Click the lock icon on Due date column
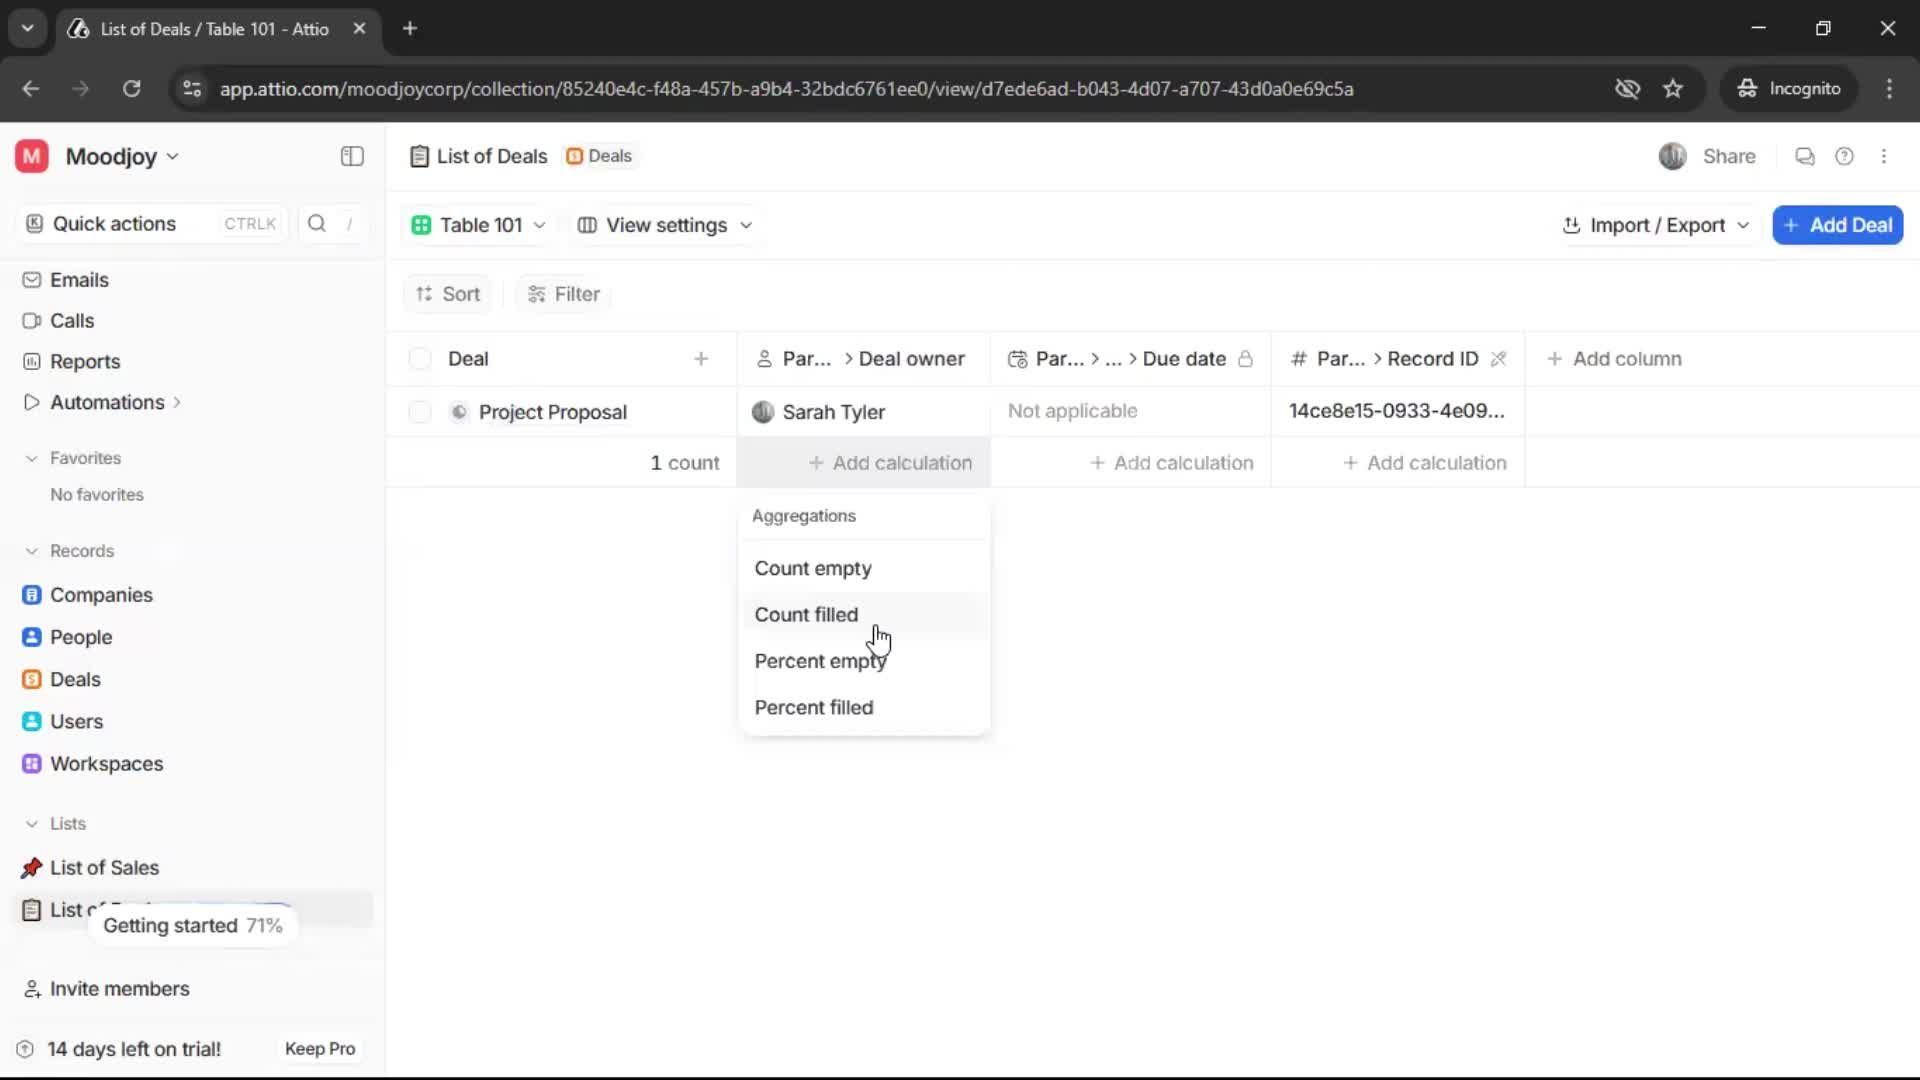Screen dimensions: 1920x1080 click(x=1246, y=358)
